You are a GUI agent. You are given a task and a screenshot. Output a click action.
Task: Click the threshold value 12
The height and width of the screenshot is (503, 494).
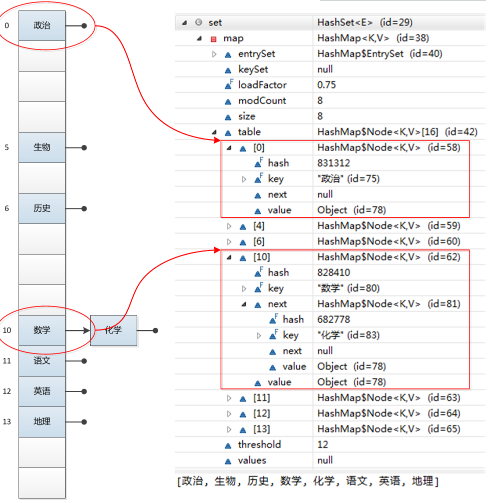click(x=323, y=445)
